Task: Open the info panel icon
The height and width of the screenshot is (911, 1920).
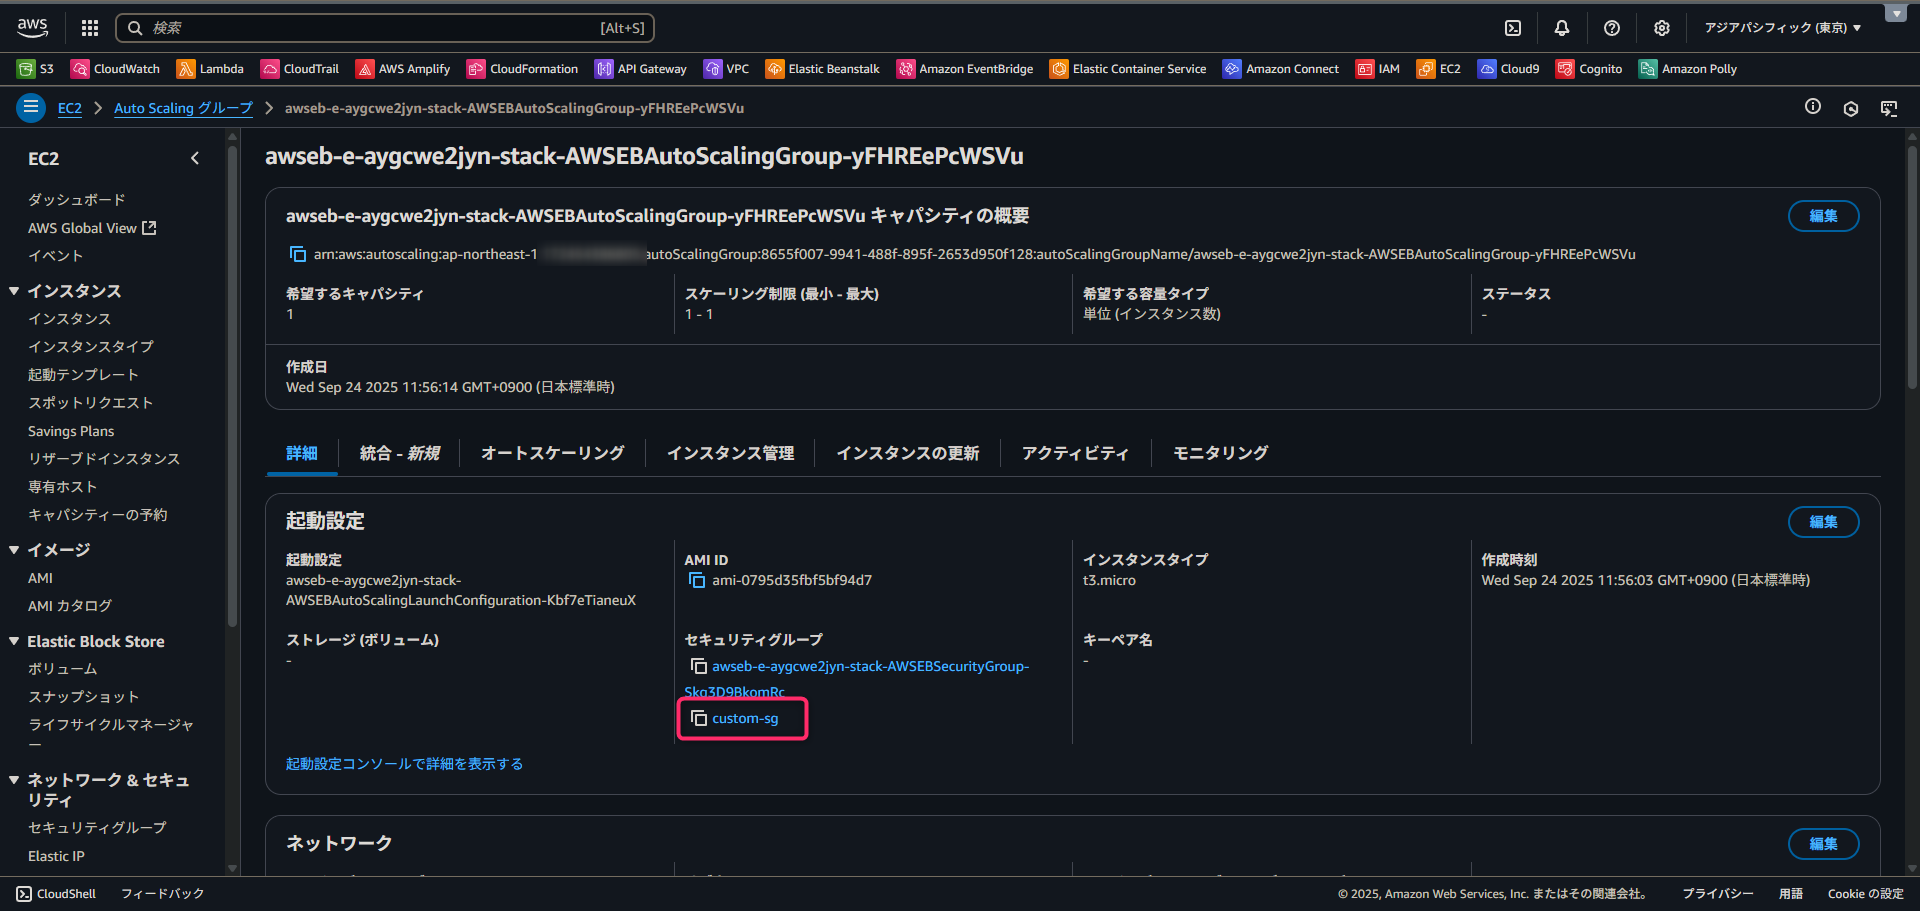Action: click(1813, 107)
